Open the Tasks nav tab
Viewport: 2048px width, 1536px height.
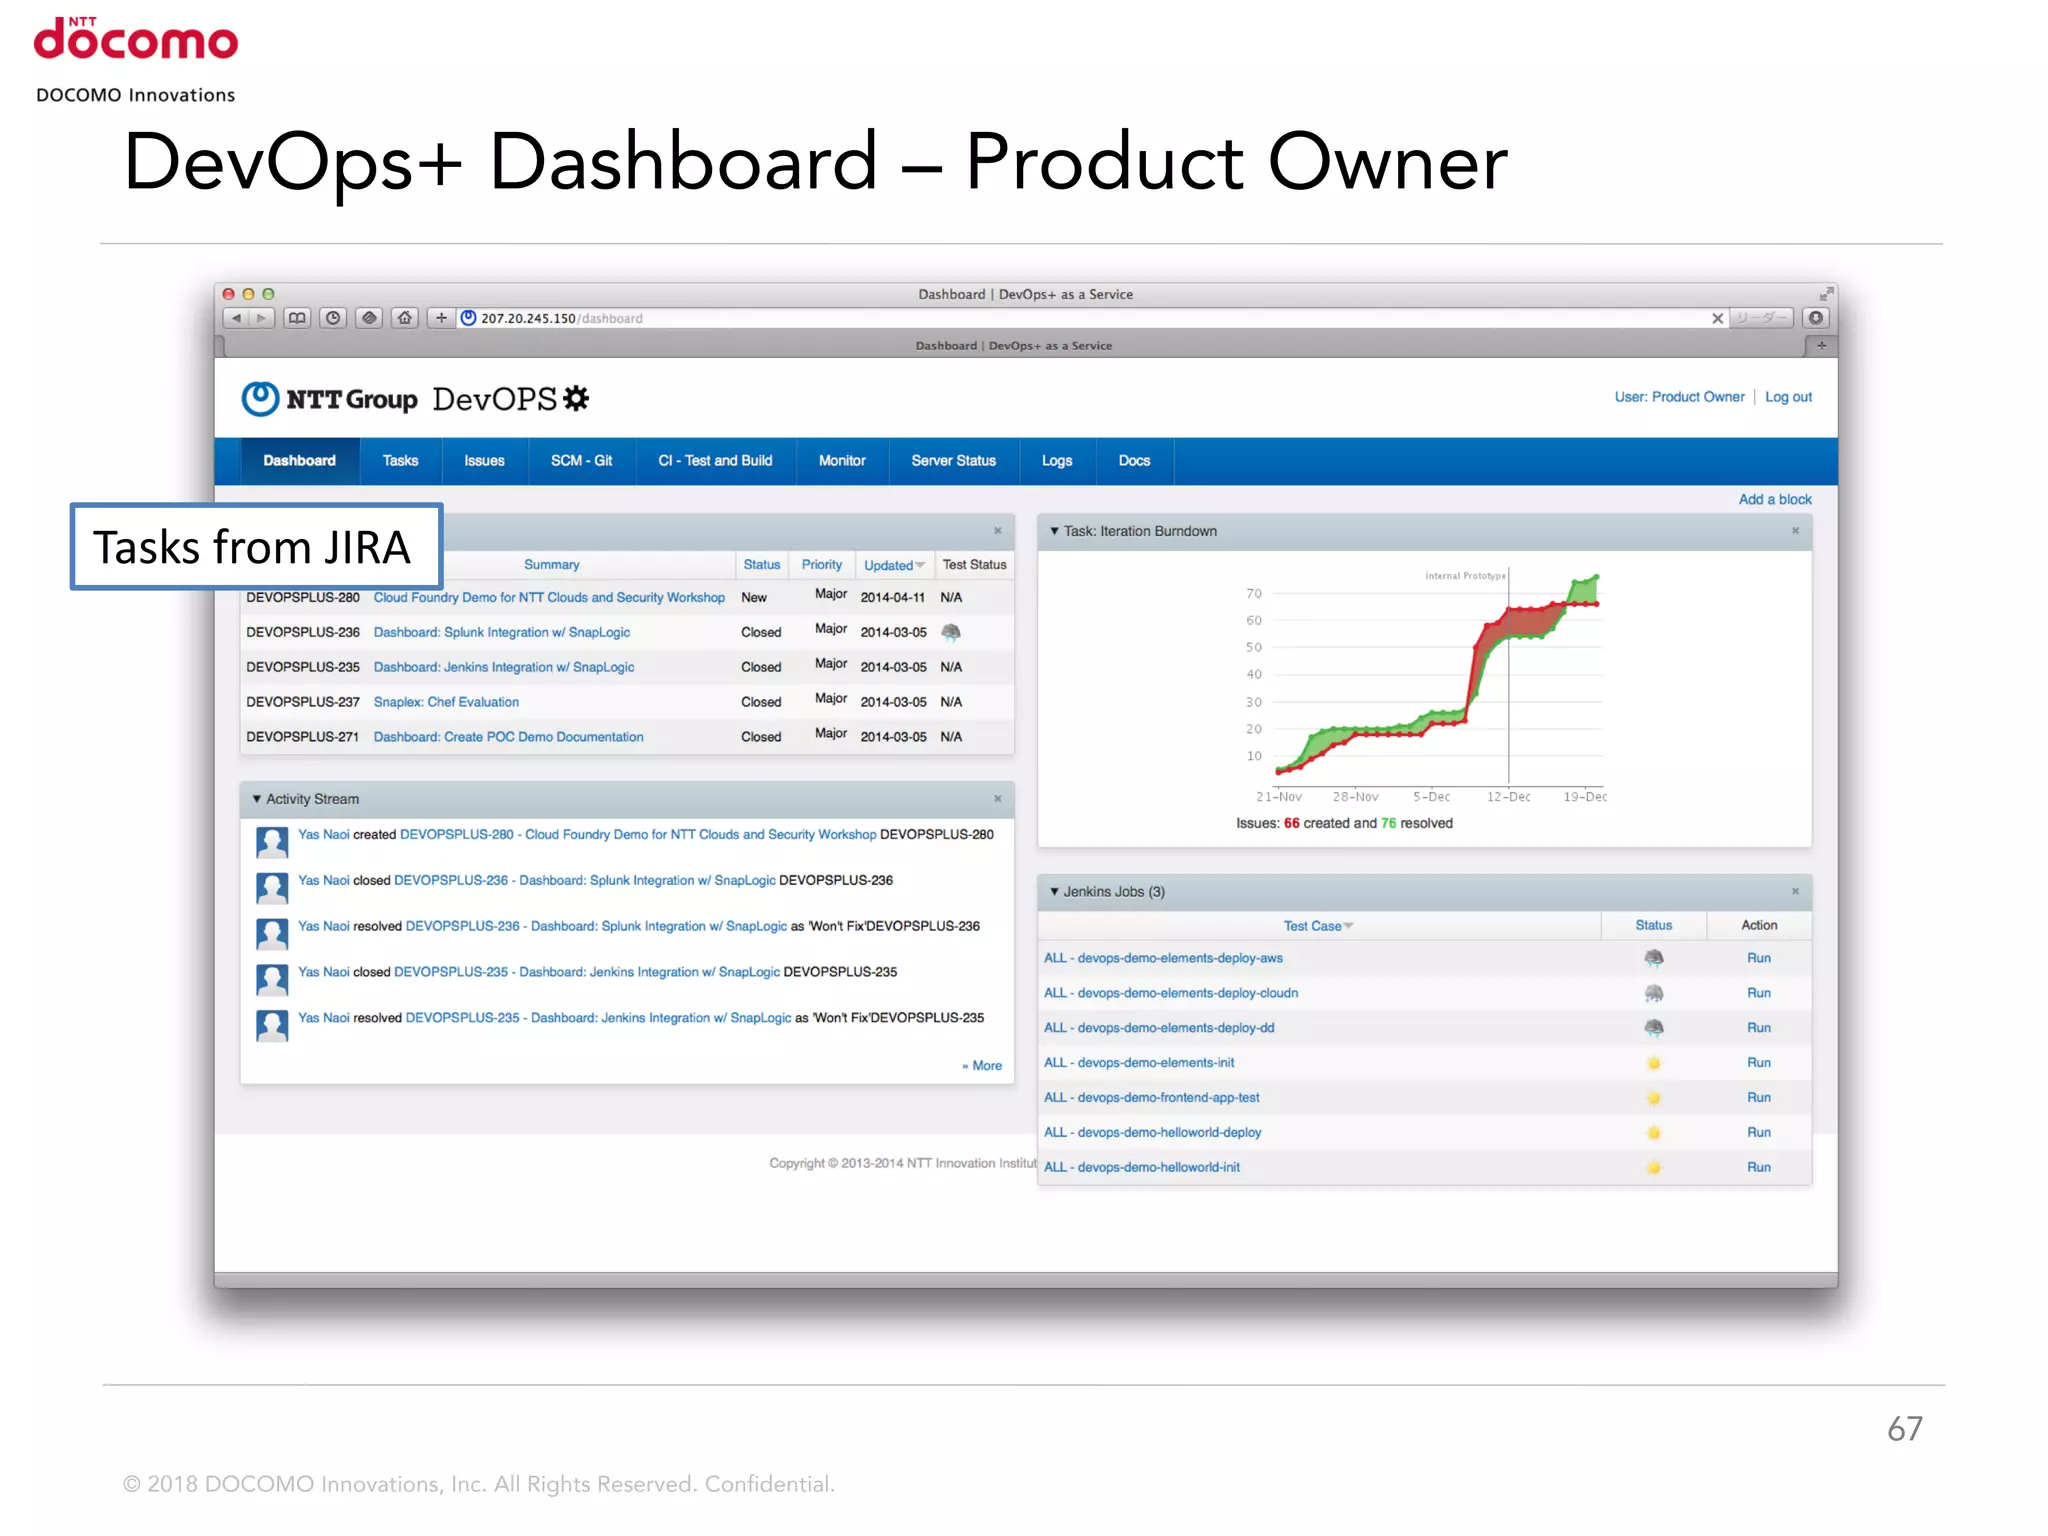point(400,461)
